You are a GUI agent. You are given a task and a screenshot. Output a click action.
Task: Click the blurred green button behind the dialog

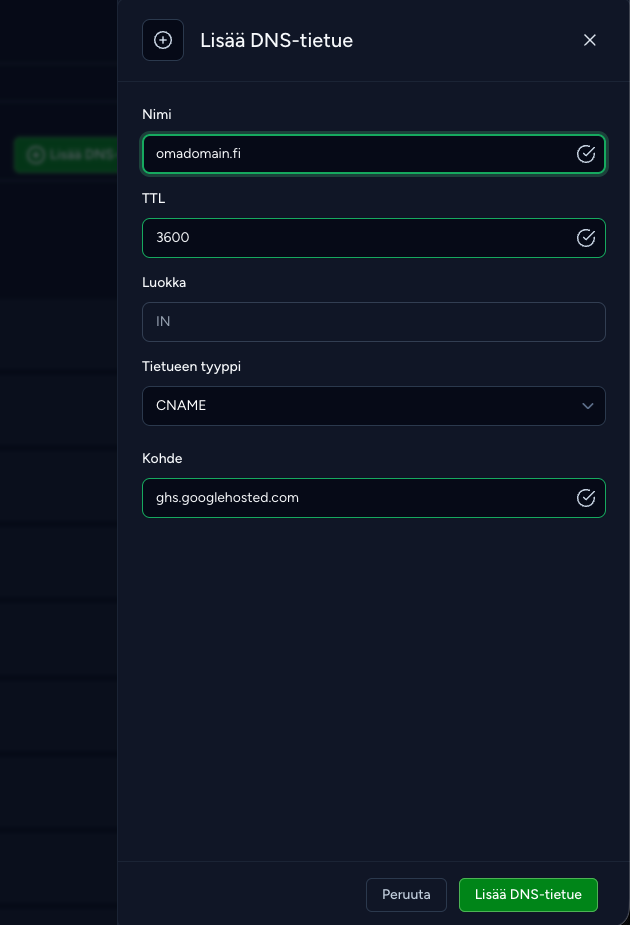(65, 155)
